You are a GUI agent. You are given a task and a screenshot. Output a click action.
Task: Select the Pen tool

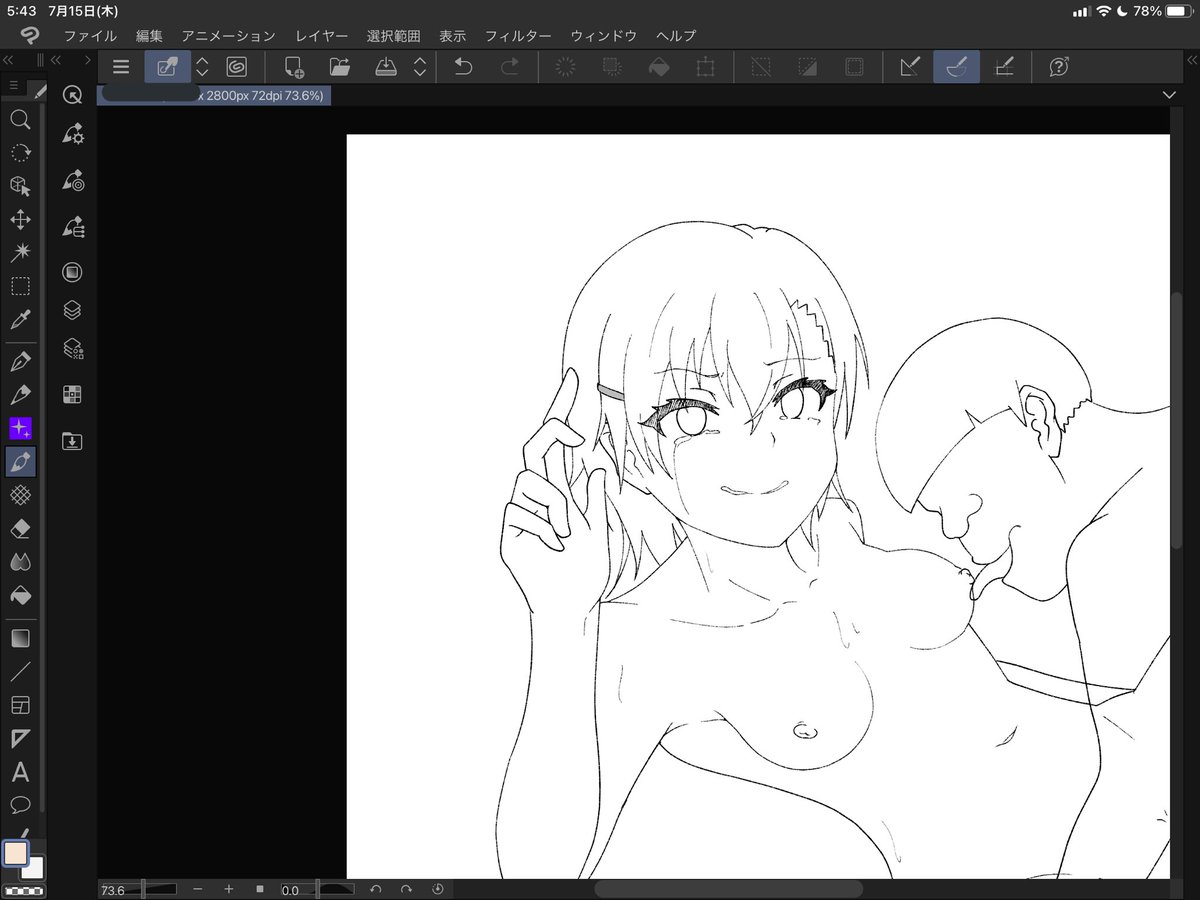coord(20,361)
